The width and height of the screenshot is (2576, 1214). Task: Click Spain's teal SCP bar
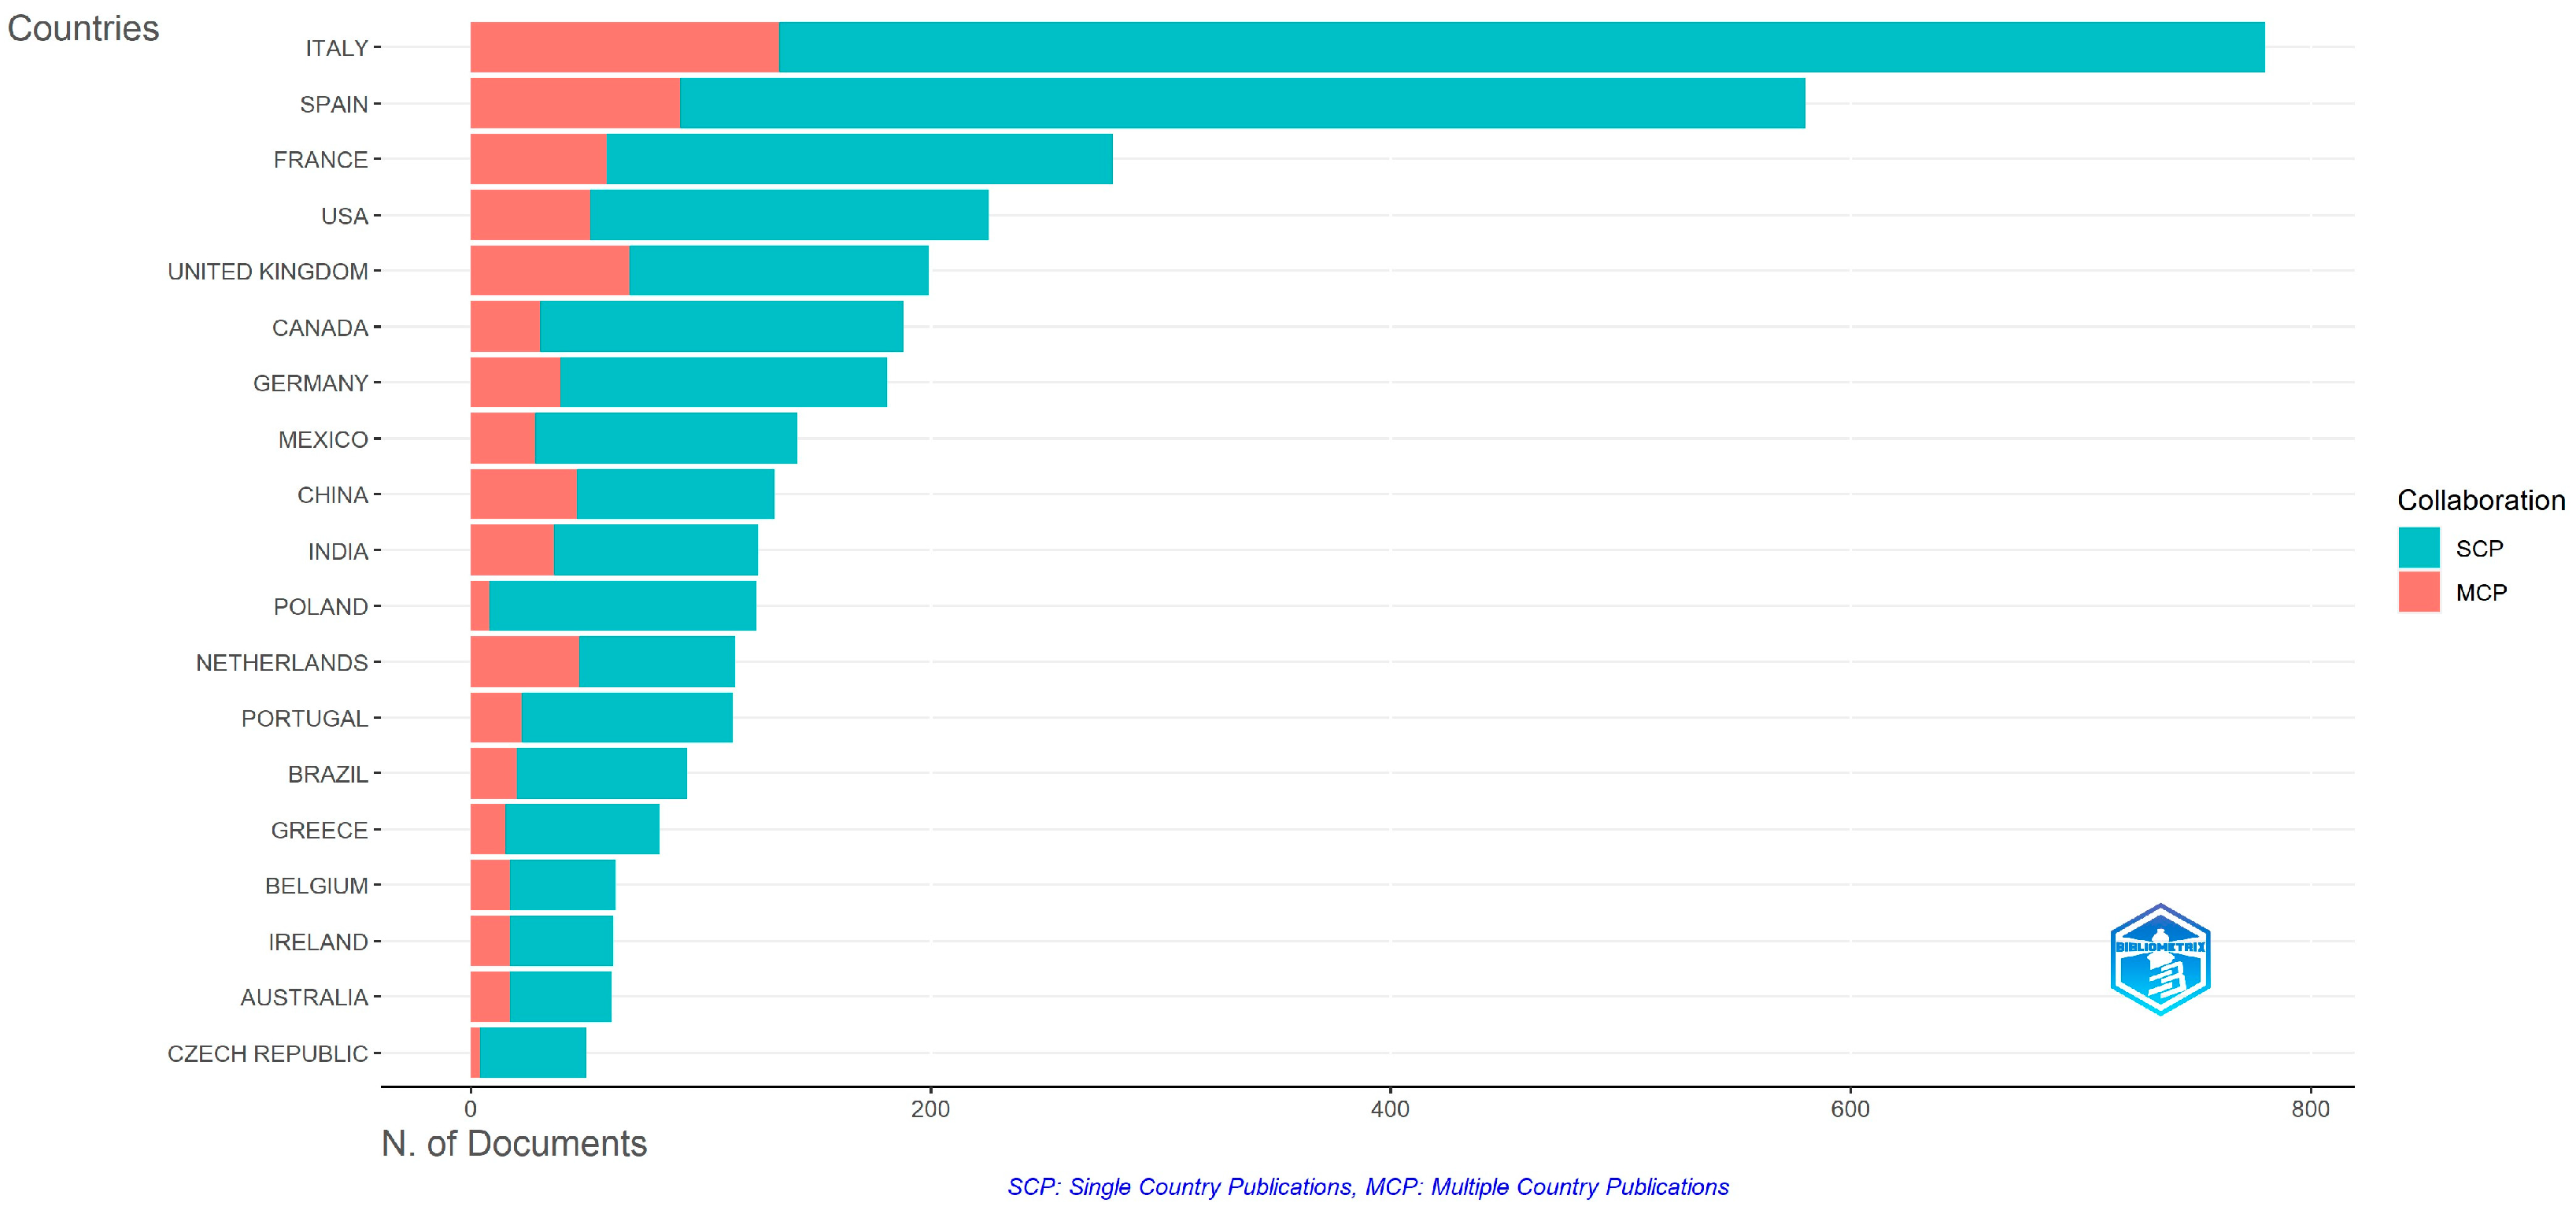(1242, 103)
